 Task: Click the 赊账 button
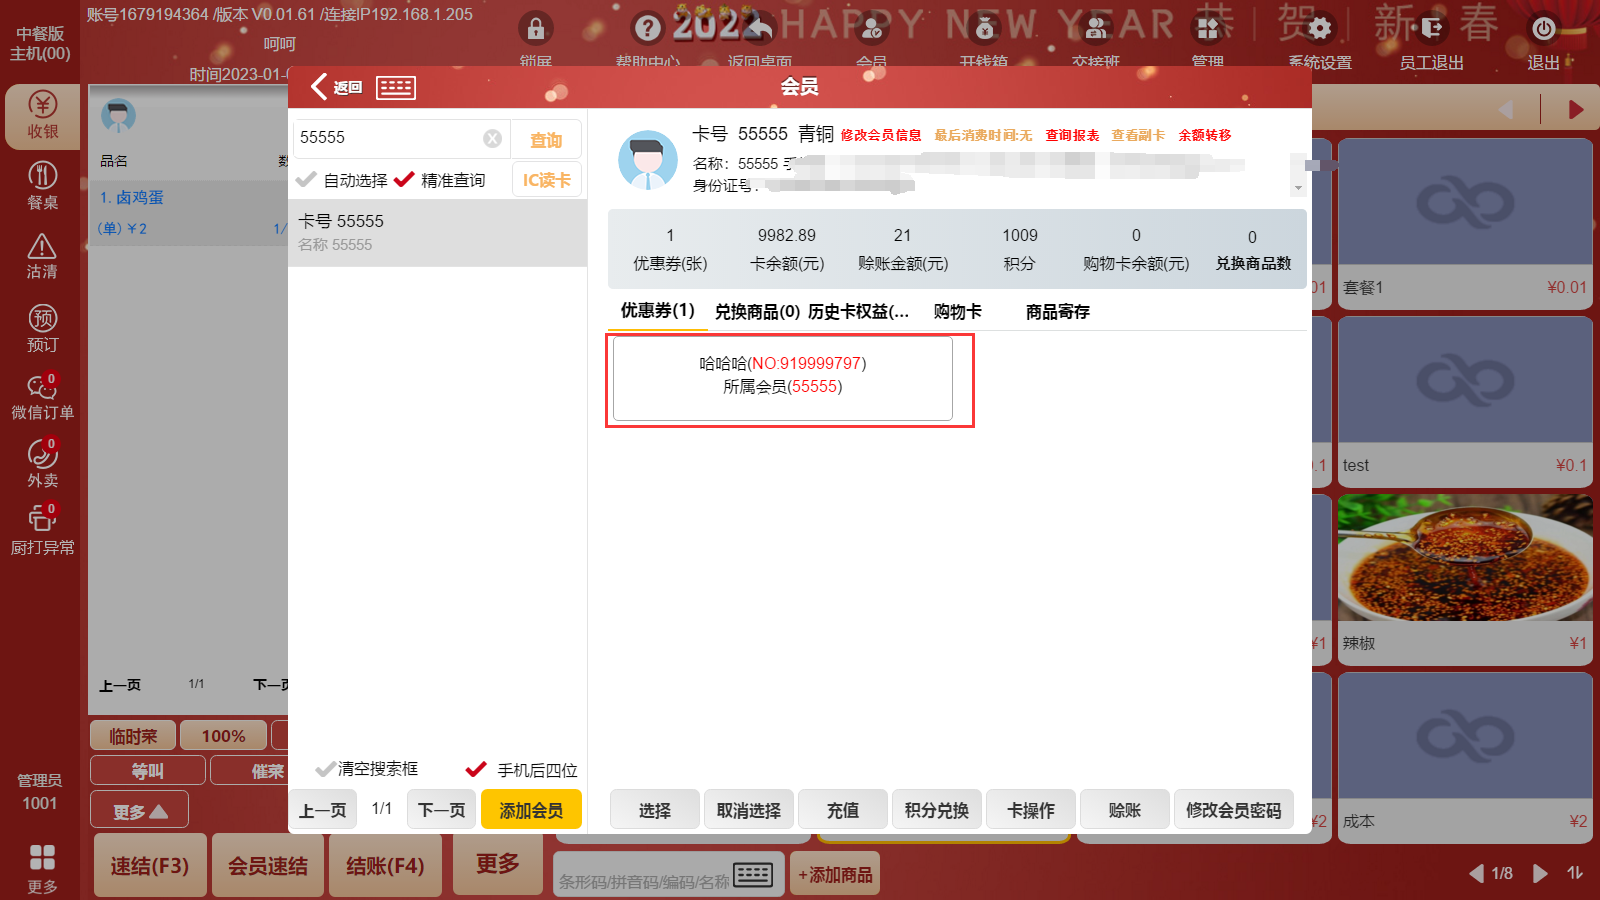[1125, 810]
